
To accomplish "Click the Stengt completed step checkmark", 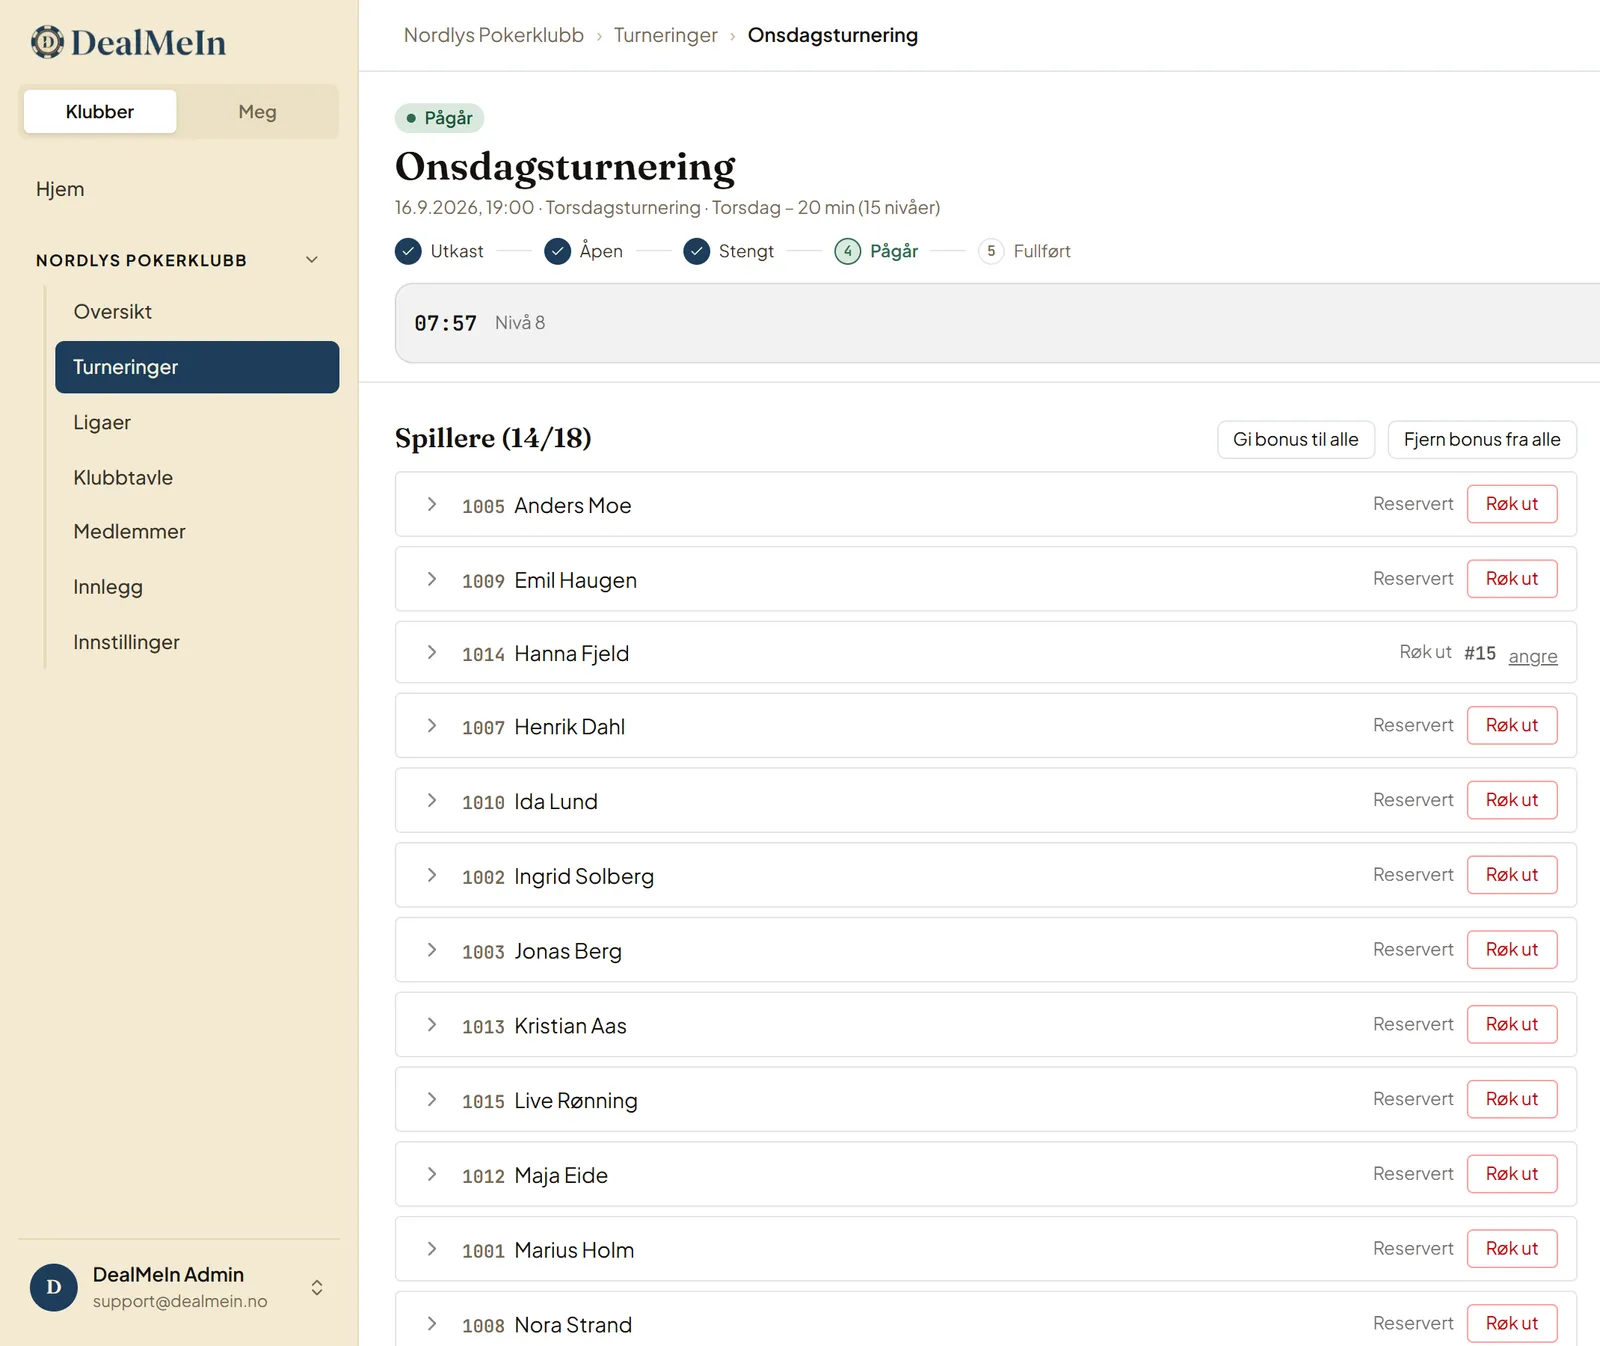I will pyautogui.click(x=696, y=251).
